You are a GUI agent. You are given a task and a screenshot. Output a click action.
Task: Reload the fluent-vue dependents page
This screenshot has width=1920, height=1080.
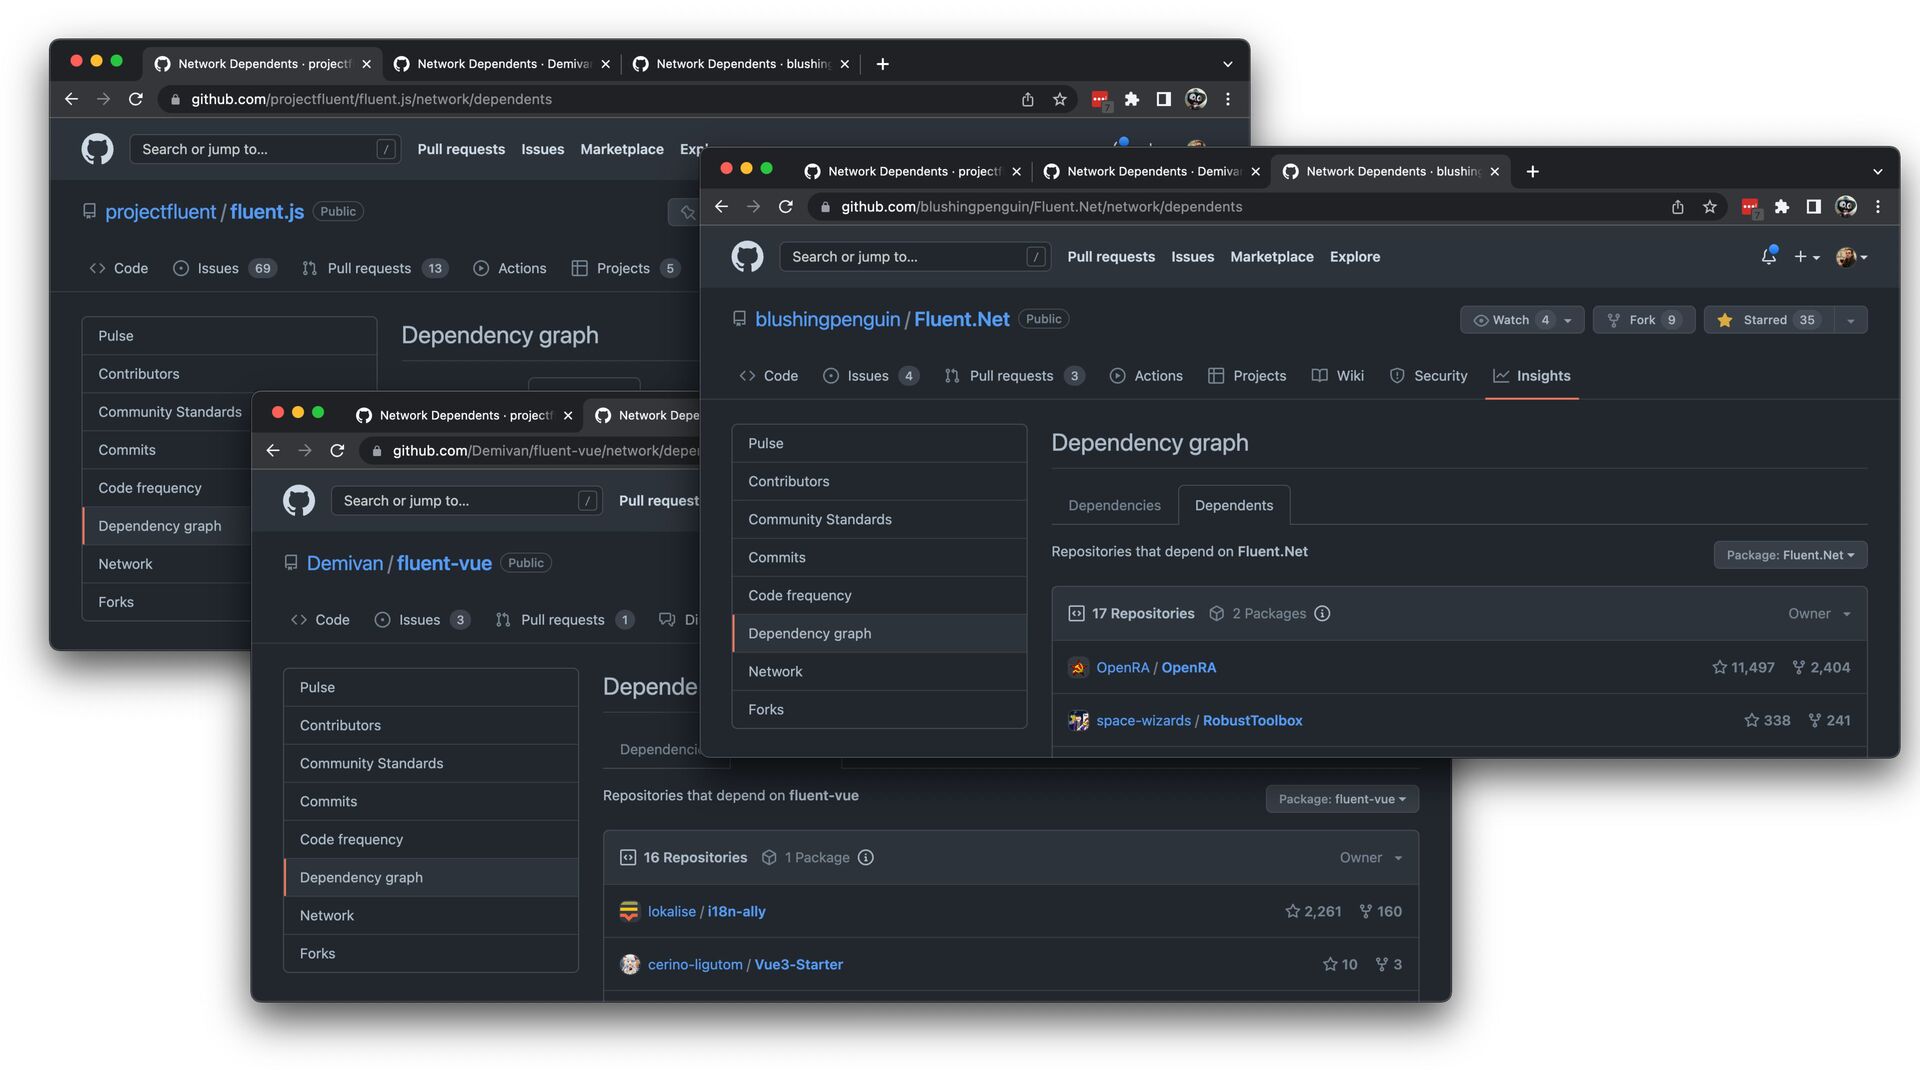[337, 451]
